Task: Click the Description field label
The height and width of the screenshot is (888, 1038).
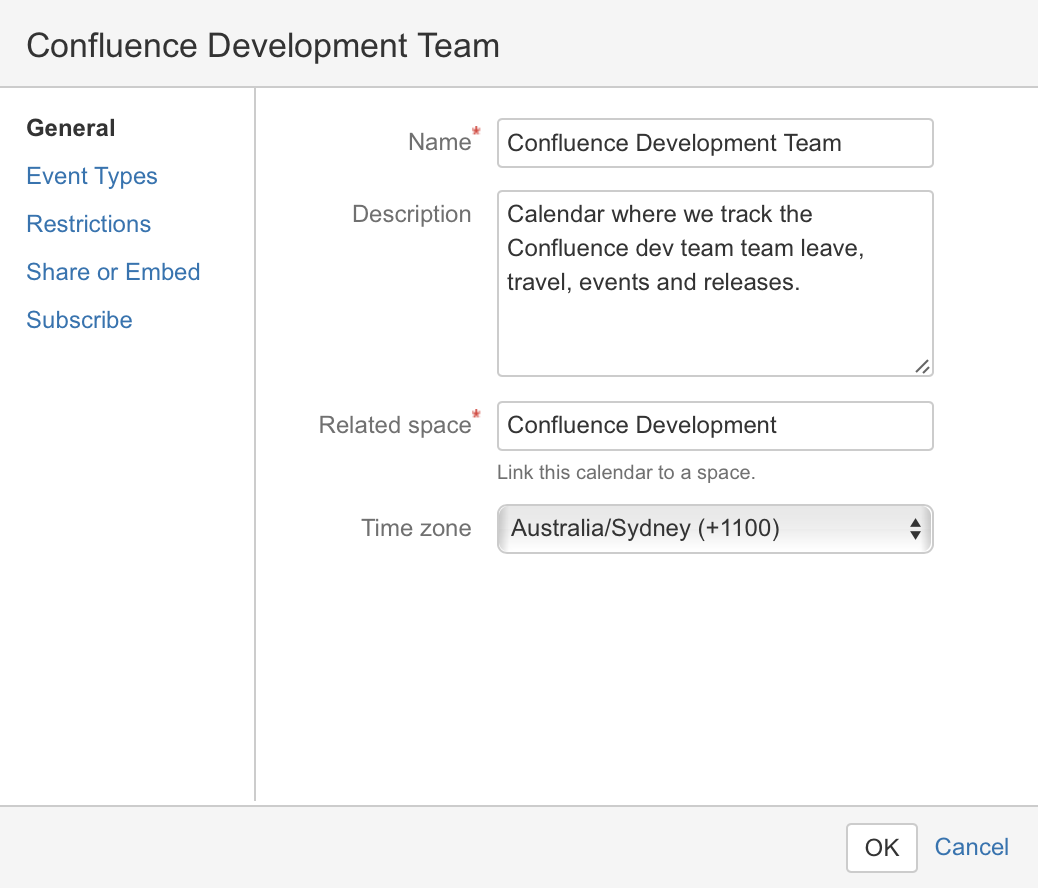Action: [411, 214]
